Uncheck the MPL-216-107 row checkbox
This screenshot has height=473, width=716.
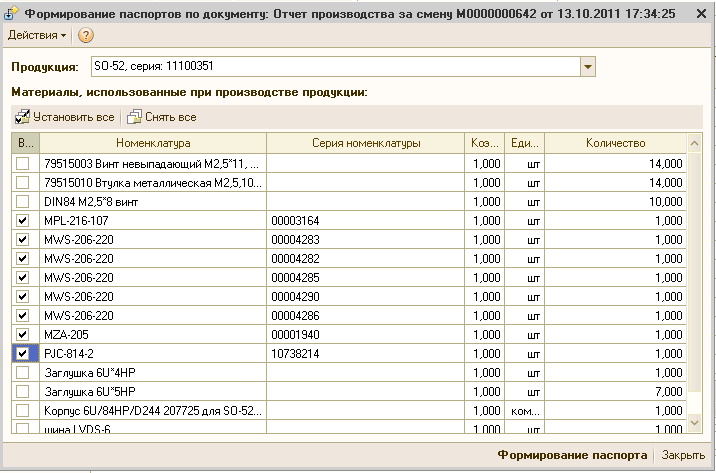tap(22, 221)
